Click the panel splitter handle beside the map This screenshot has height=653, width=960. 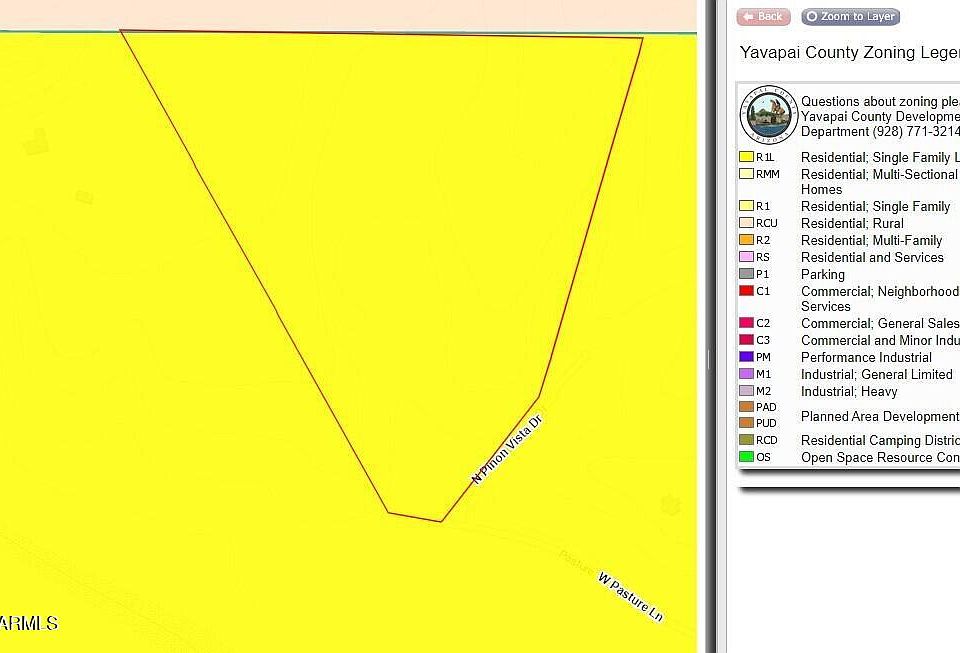point(710,358)
